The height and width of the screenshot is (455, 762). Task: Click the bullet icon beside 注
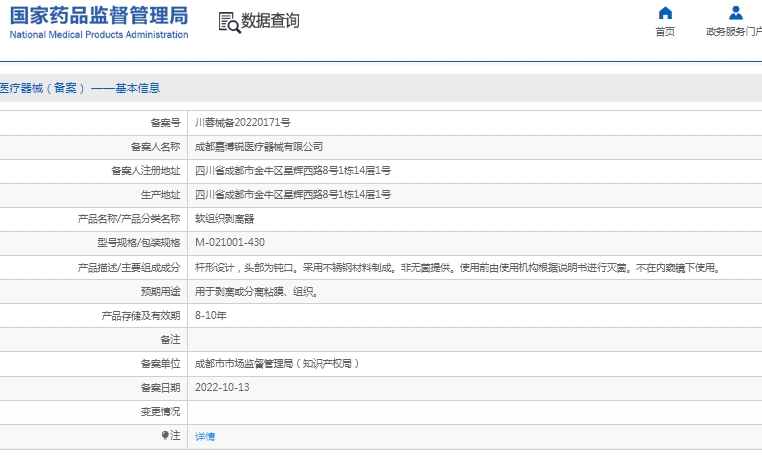pos(165,435)
